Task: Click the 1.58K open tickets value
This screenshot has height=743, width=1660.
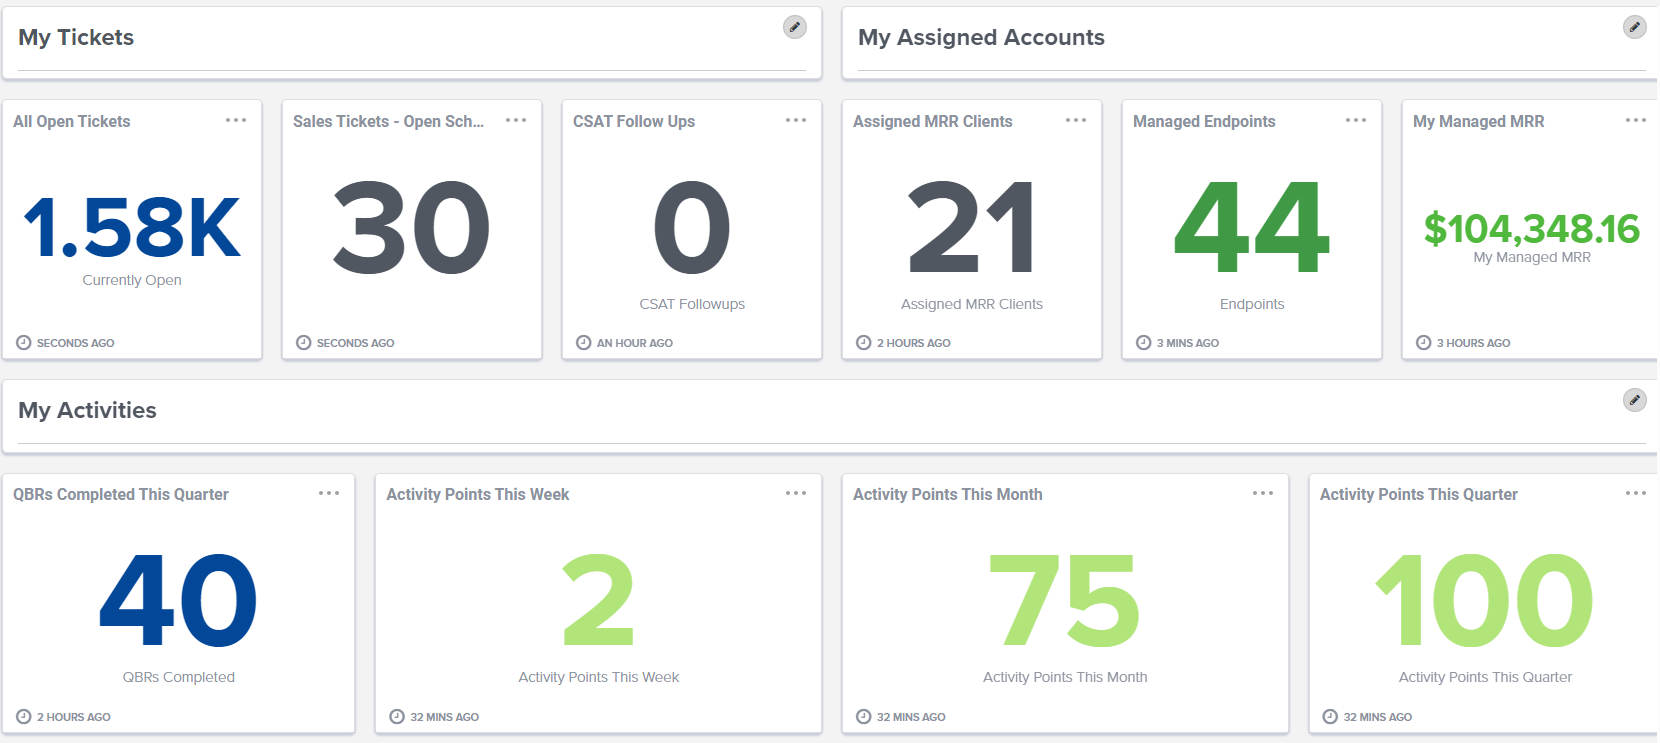Action: pyautogui.click(x=132, y=228)
